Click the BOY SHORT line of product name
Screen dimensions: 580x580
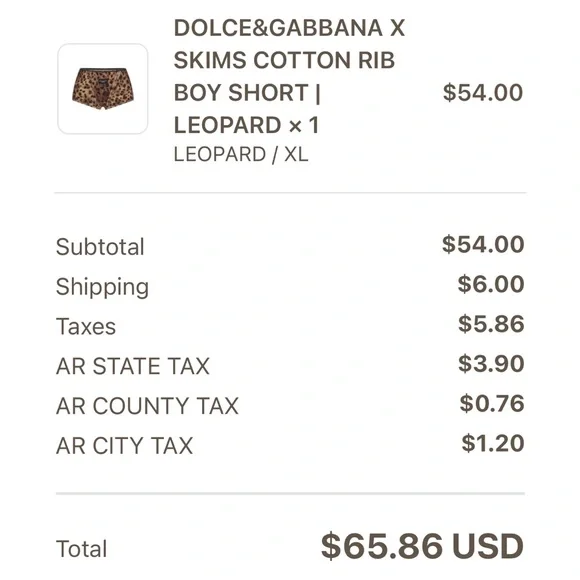point(247,92)
